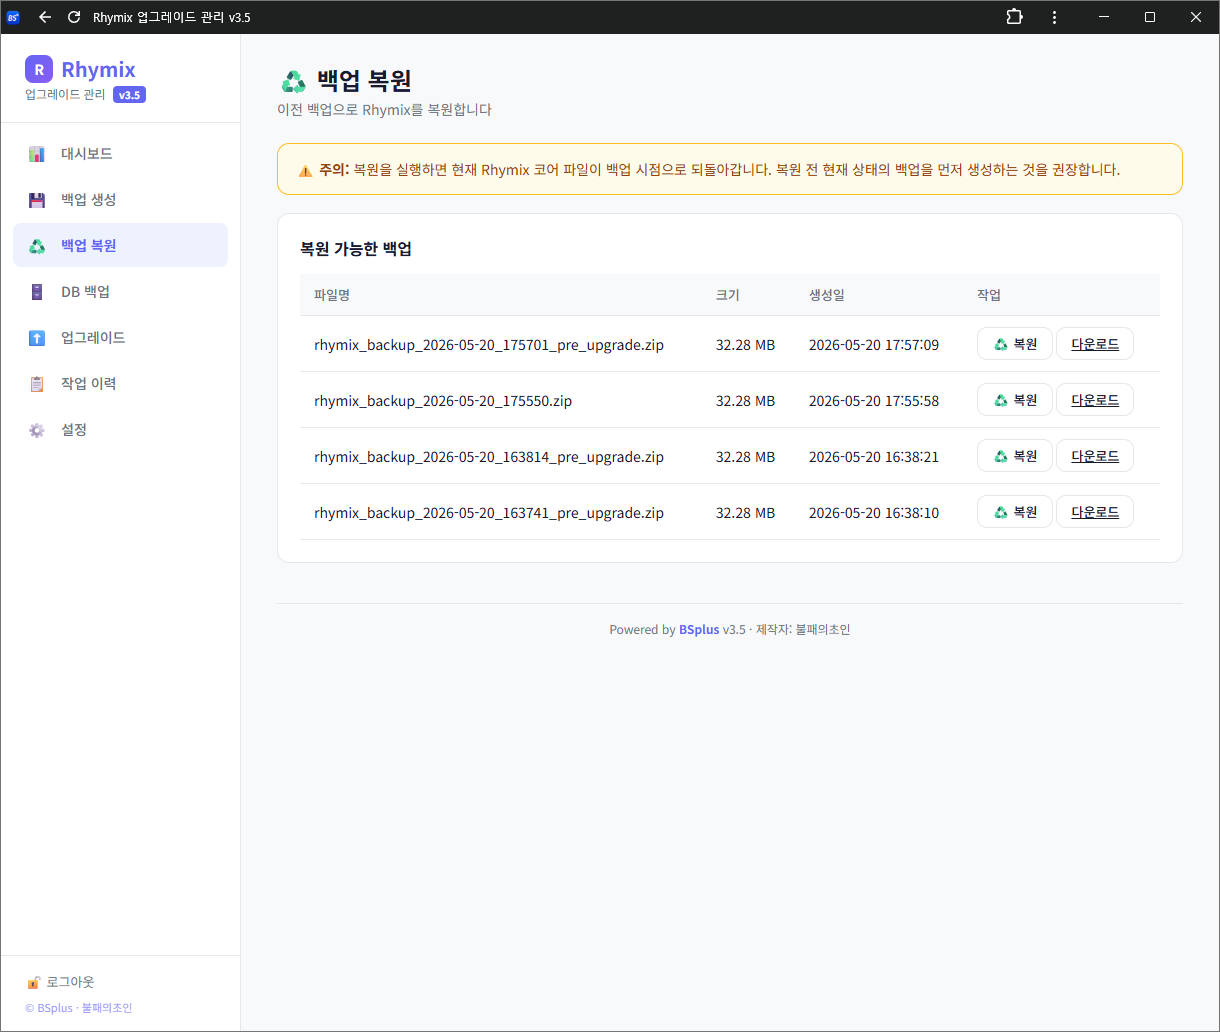Restore rhymix_backup_2026-05-20_175701_pre_upgrade.zip via 복원
Viewport: 1220px width, 1032px height.
point(1014,344)
